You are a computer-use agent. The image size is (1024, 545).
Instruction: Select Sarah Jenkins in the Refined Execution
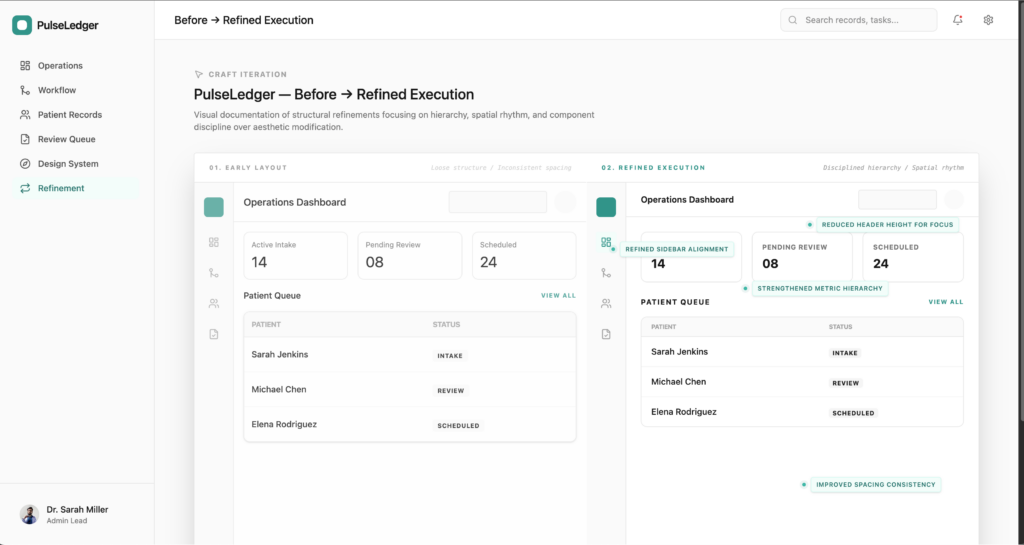coord(679,352)
